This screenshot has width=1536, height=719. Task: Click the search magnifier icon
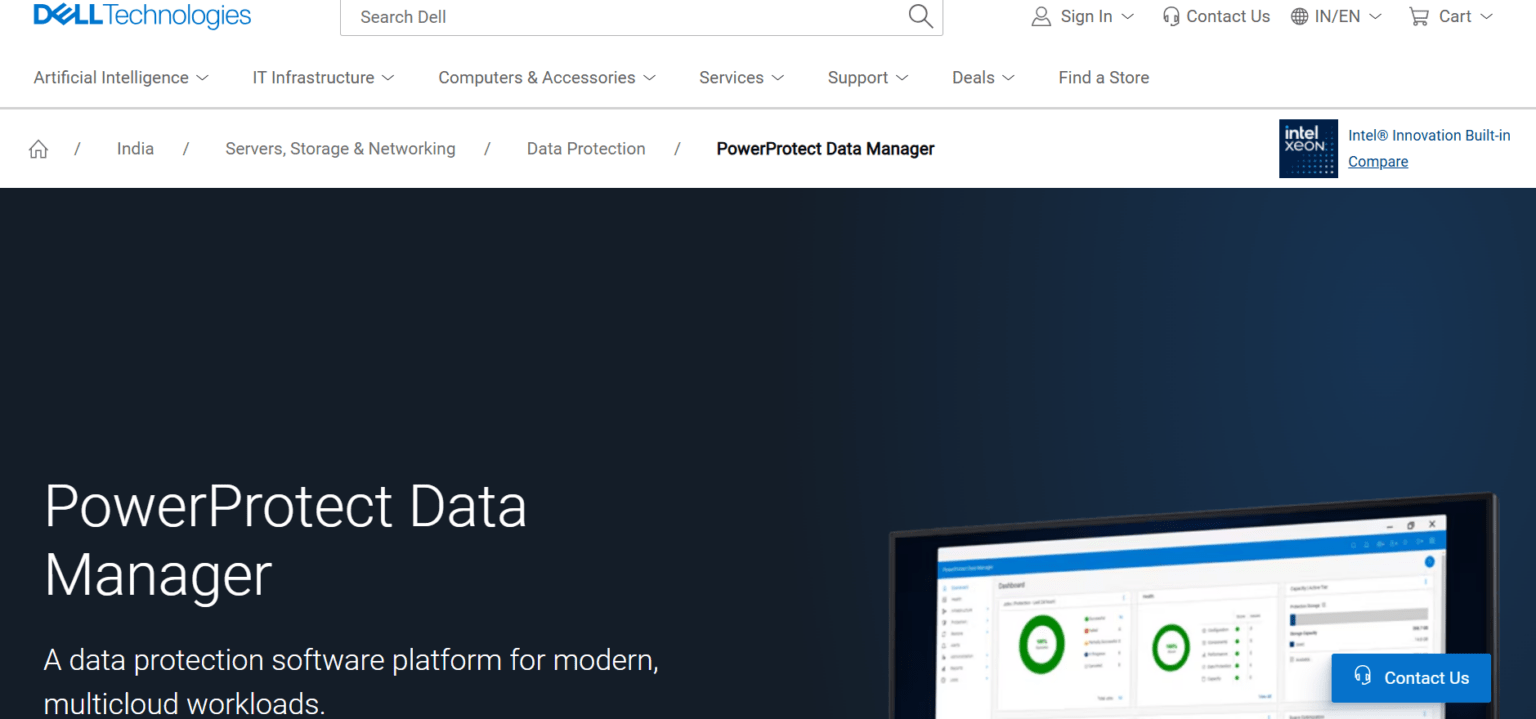pos(918,16)
